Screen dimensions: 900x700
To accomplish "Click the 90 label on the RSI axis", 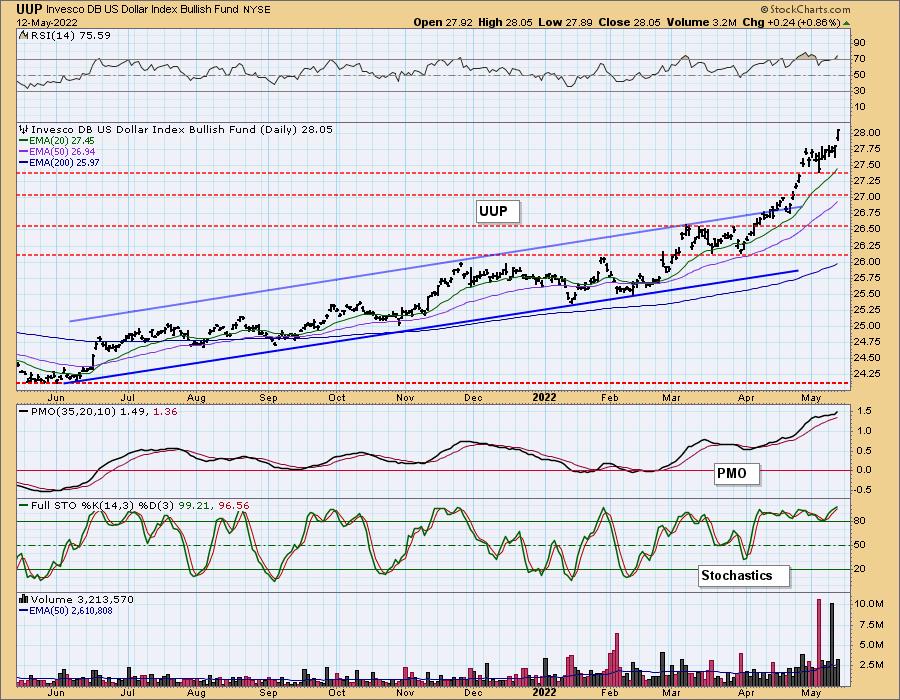I will click(859, 43).
